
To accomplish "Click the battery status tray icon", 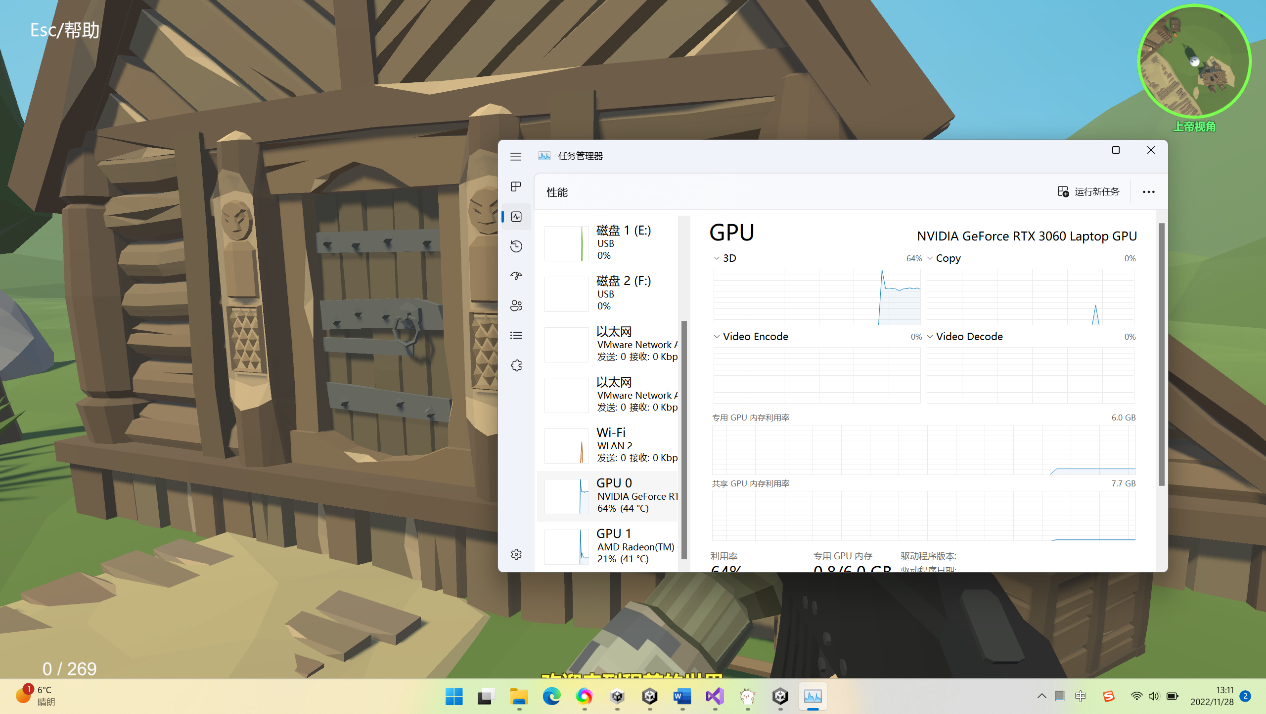I will (x=1172, y=696).
